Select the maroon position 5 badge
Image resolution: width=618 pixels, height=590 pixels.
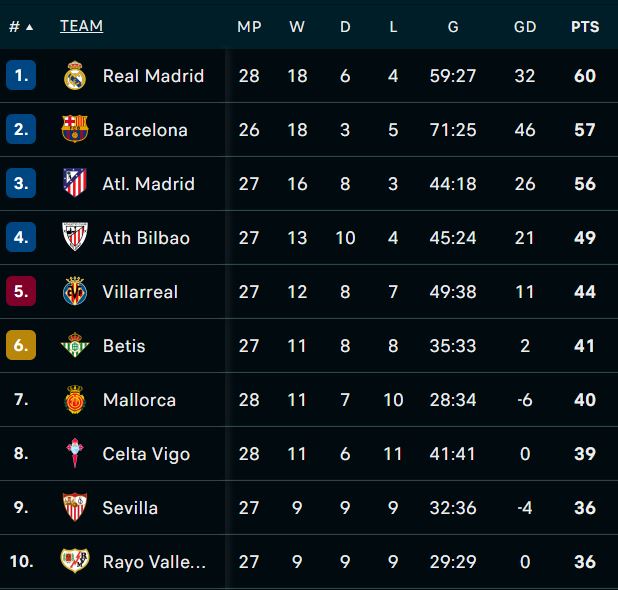point(21,291)
